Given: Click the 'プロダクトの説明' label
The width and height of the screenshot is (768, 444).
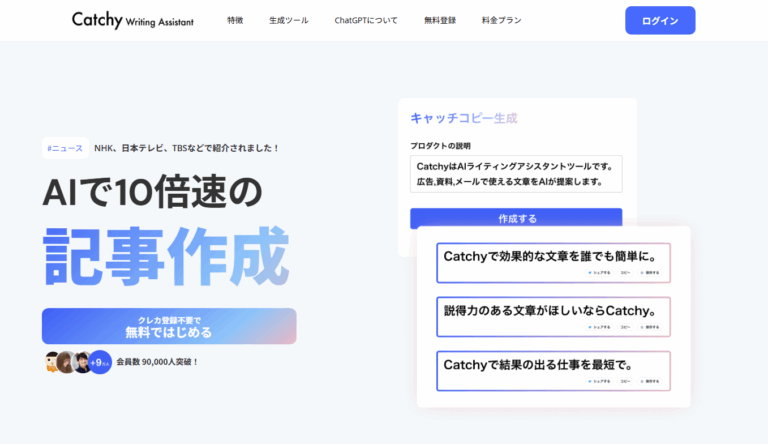Looking at the screenshot, I should (x=440, y=146).
